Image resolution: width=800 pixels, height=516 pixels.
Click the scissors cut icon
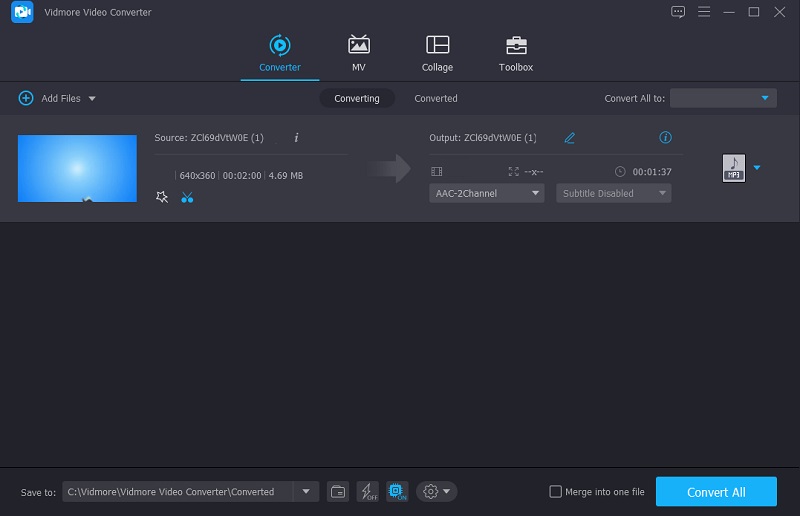(187, 198)
